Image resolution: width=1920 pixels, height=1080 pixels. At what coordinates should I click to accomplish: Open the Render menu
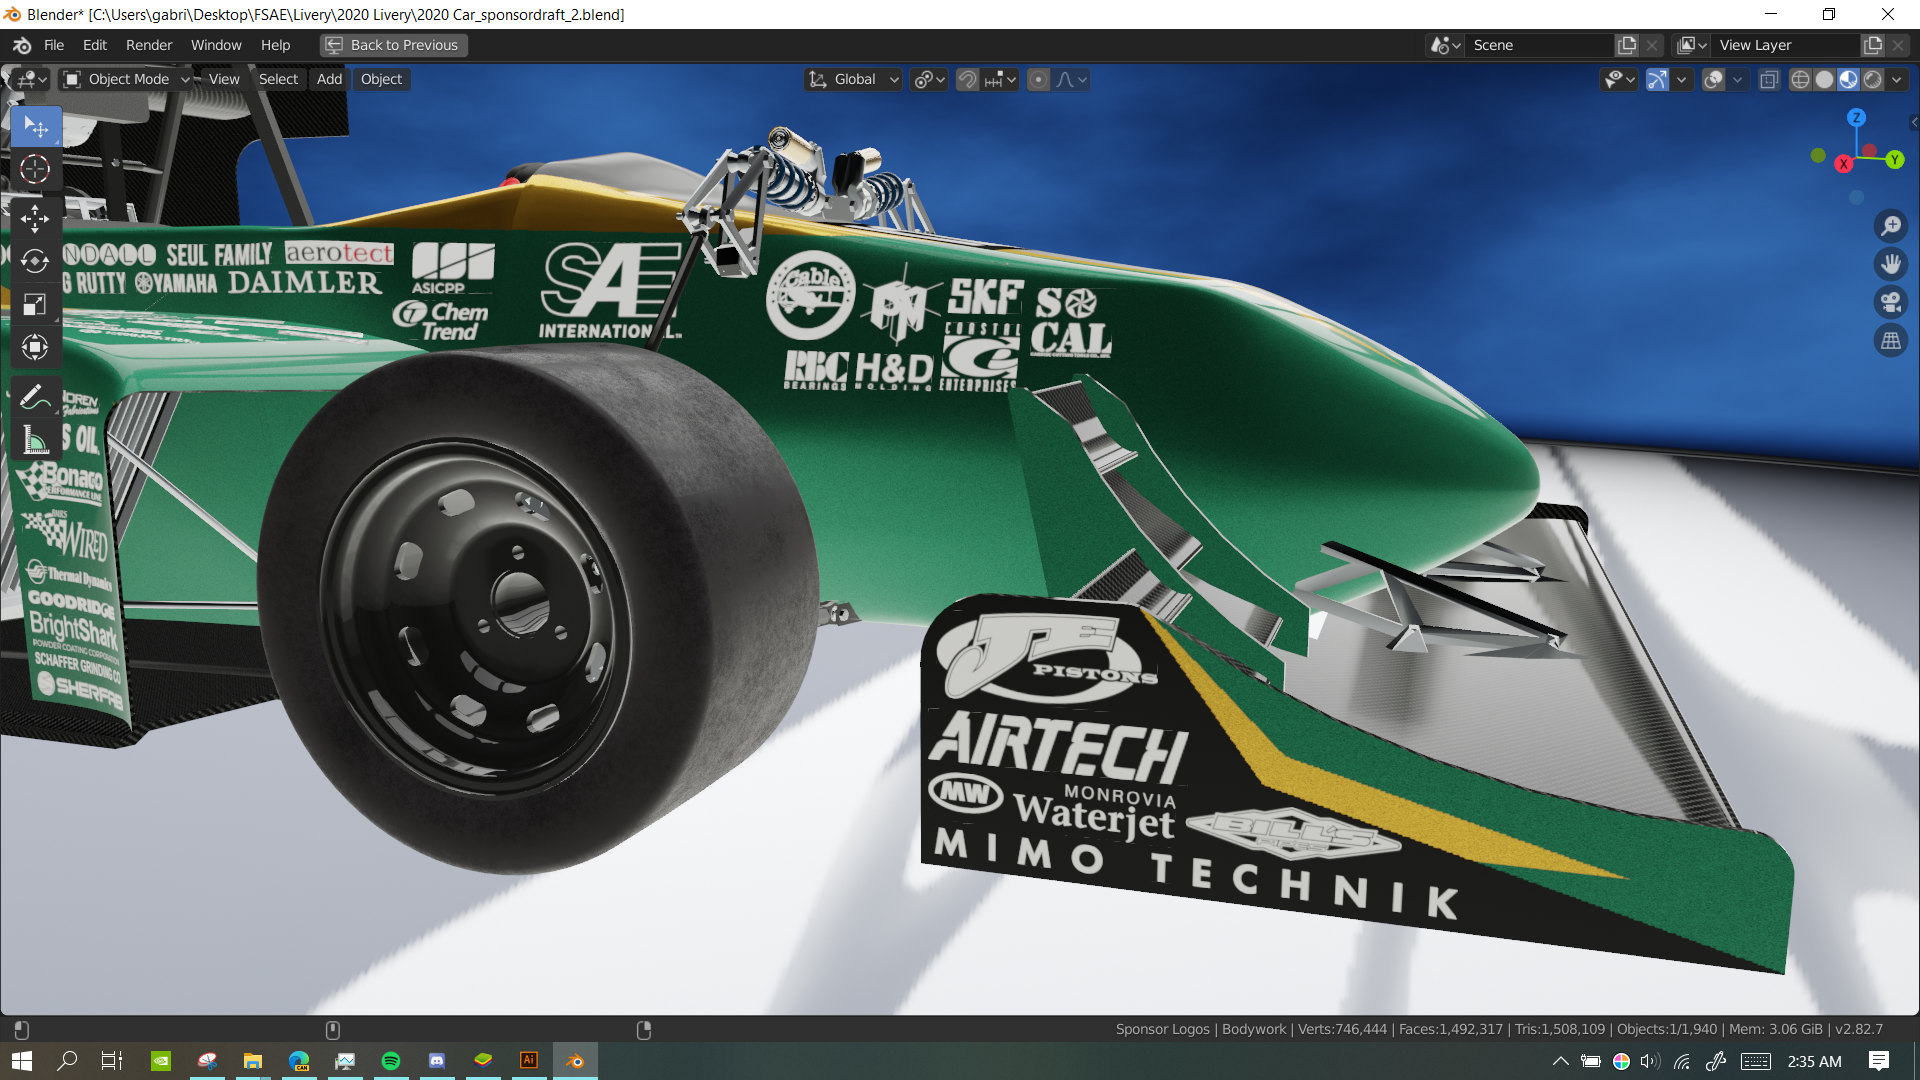tap(149, 45)
